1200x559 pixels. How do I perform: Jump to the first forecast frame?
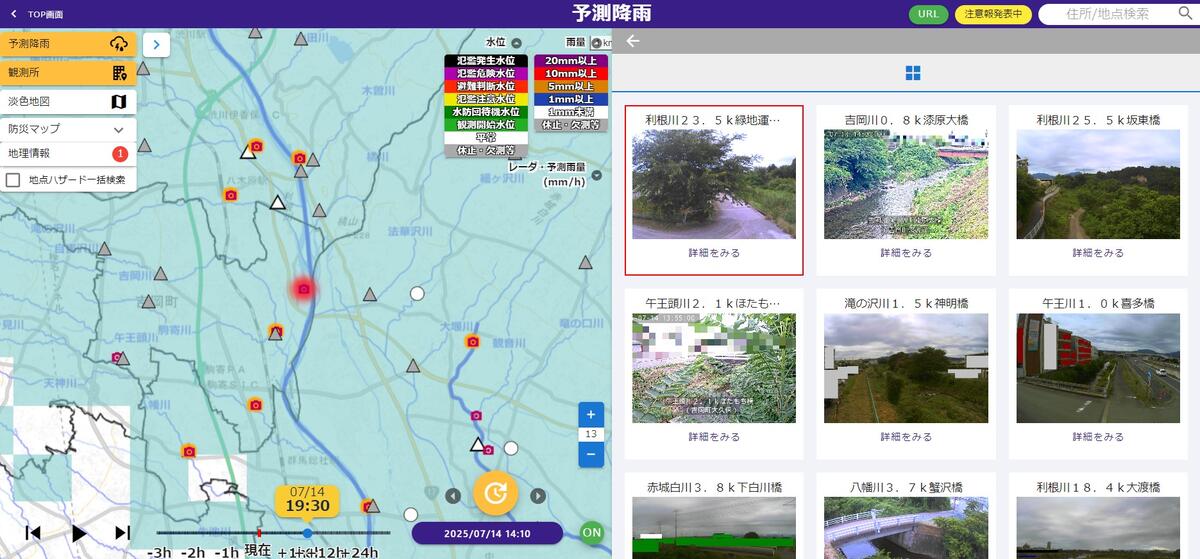point(33,533)
